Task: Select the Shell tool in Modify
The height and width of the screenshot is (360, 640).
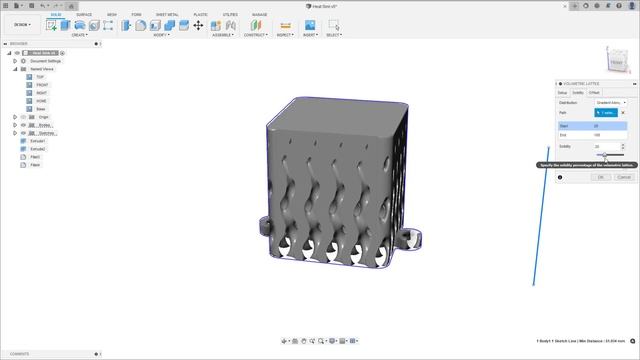Action: coord(155,25)
